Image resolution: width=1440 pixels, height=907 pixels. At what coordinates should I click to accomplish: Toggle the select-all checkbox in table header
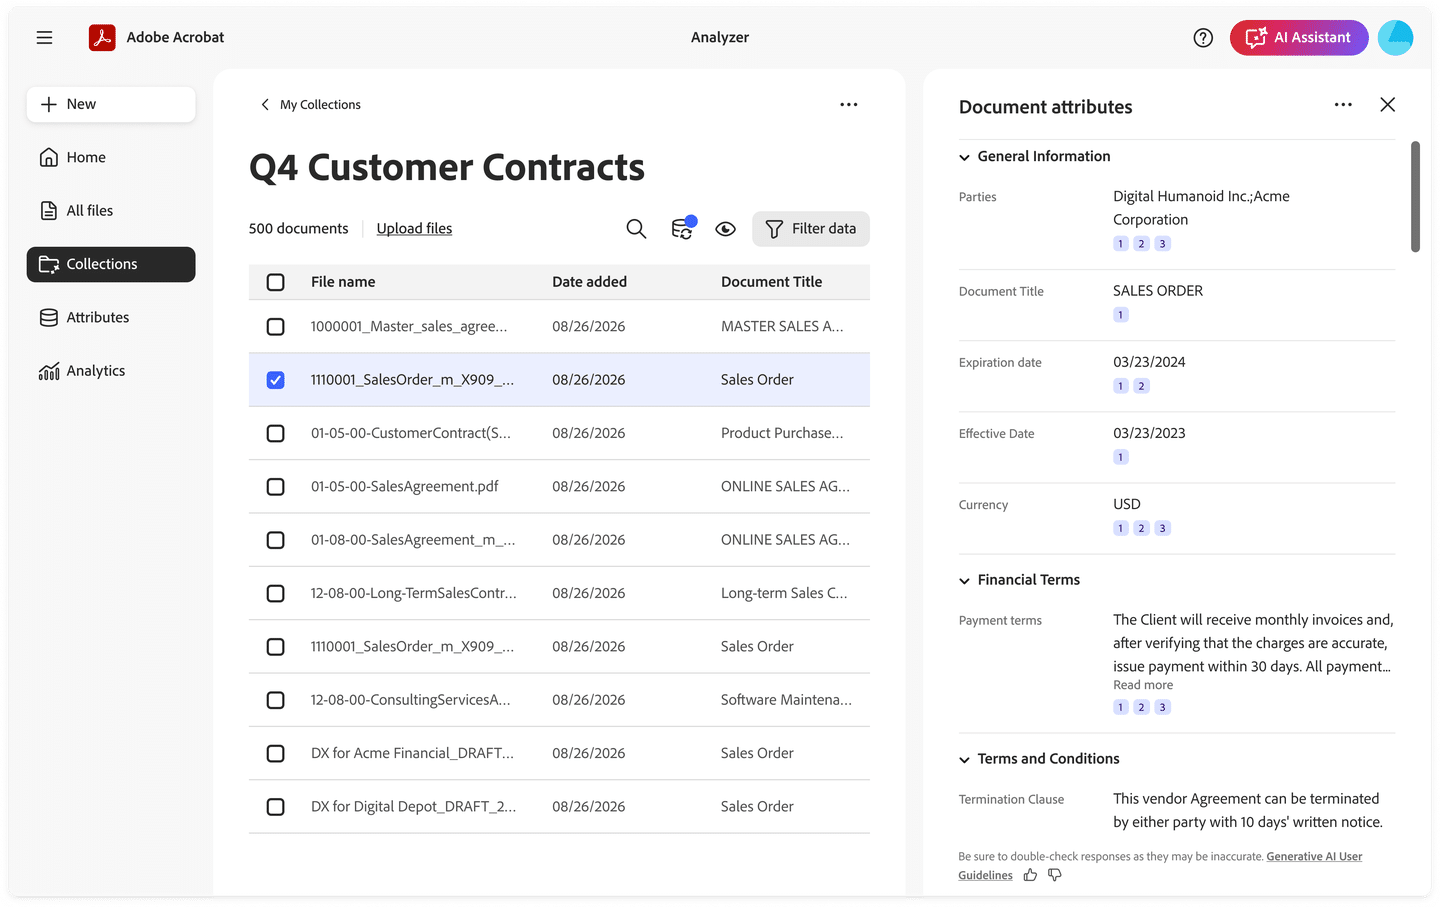coord(276,282)
